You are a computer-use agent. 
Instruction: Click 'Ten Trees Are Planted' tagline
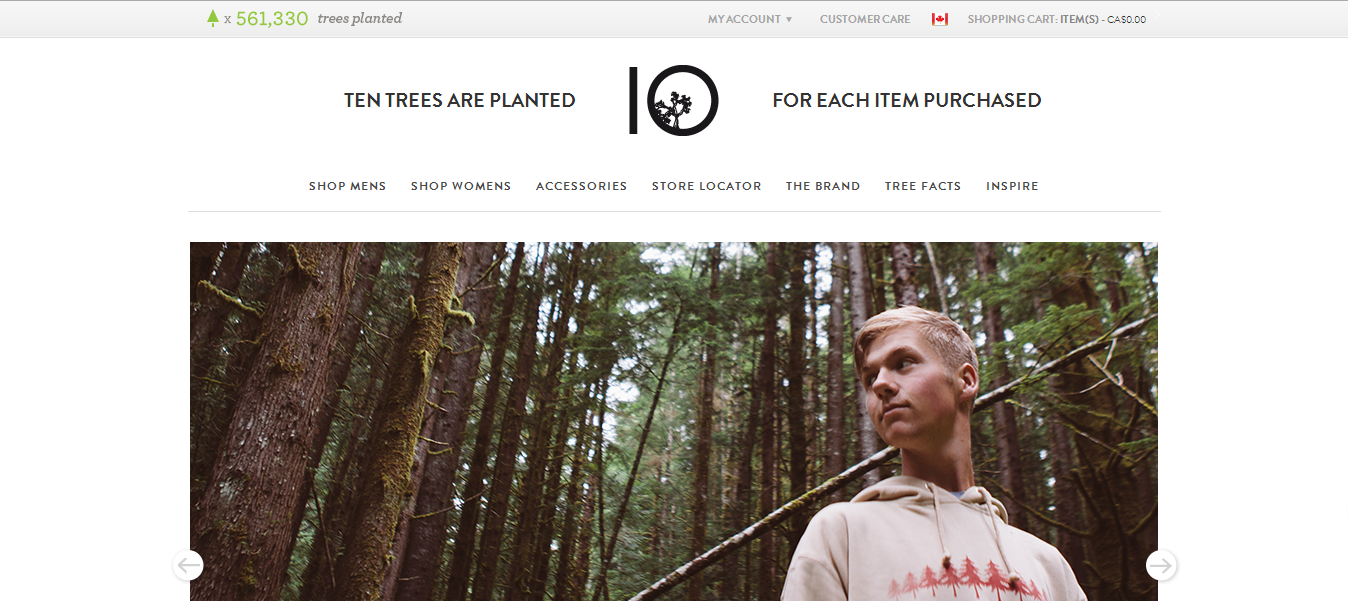[460, 100]
